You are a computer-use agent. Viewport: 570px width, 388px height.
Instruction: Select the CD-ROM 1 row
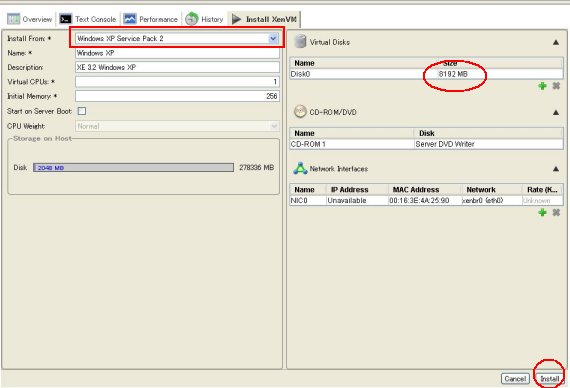pos(426,144)
